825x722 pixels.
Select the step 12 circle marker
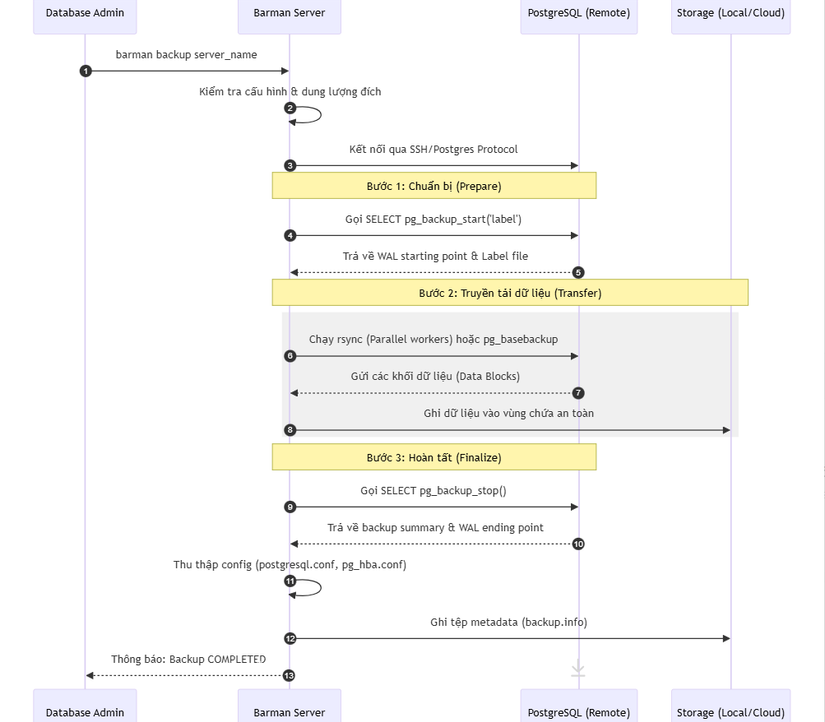coord(290,638)
